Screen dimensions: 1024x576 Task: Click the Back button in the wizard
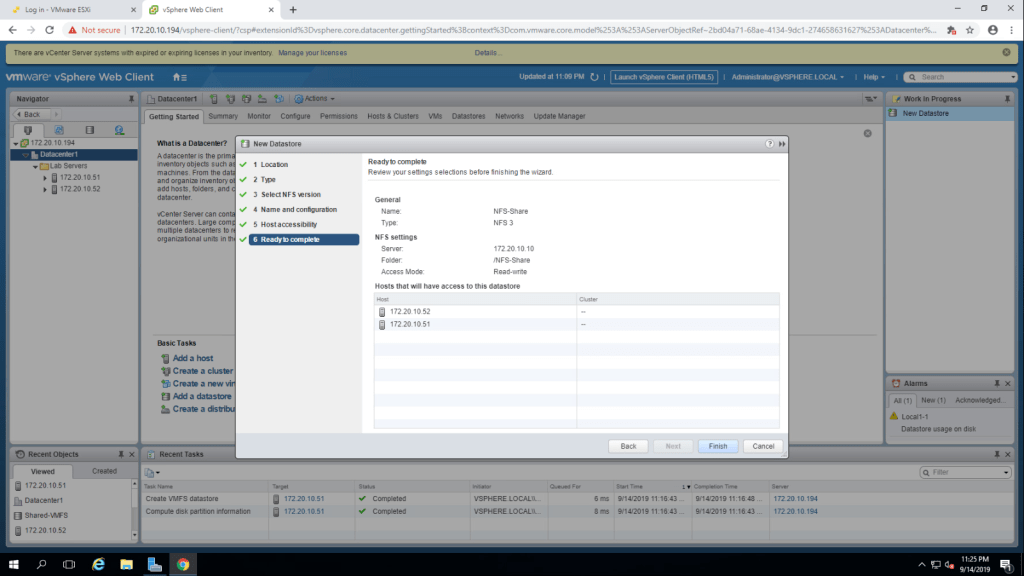(628, 446)
